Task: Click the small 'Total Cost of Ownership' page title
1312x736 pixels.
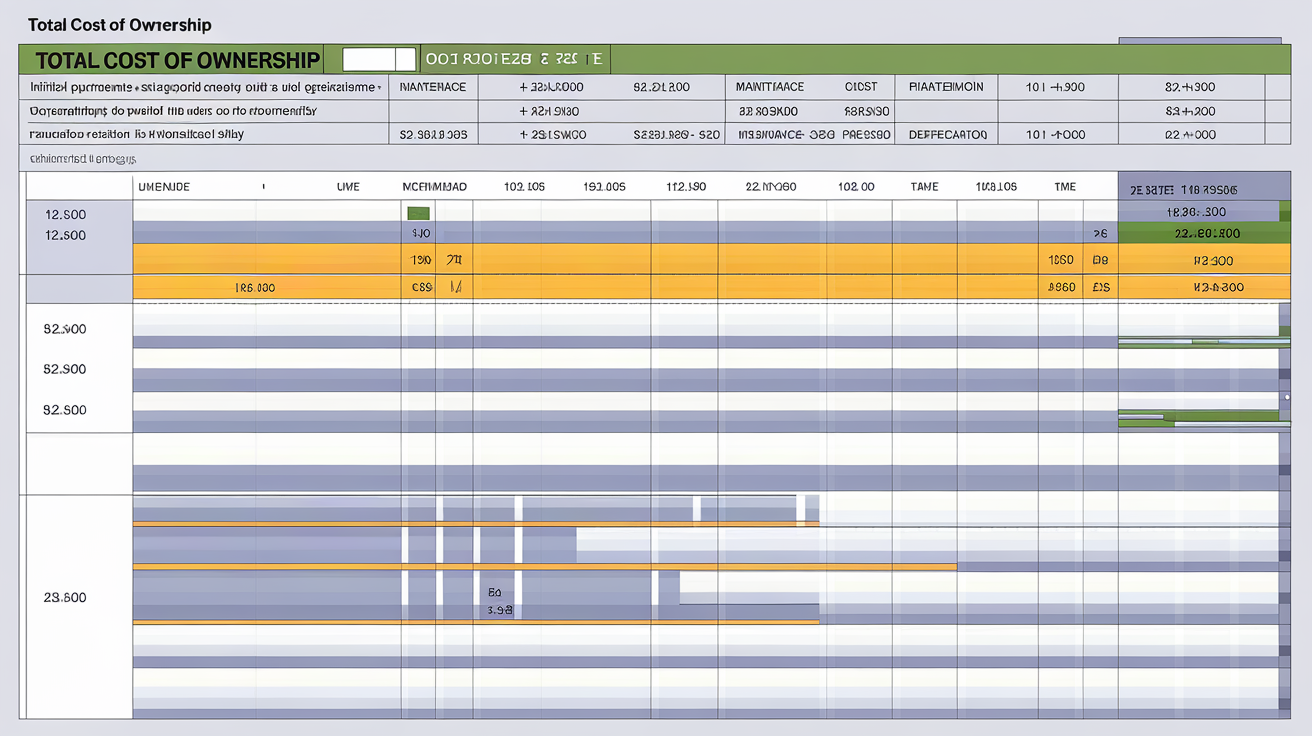Action: pos(120,25)
